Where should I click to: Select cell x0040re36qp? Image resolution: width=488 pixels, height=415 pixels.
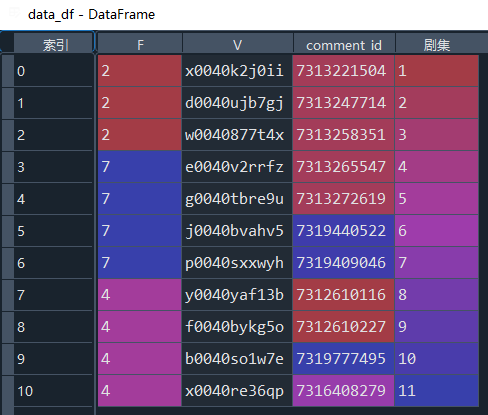point(237,391)
